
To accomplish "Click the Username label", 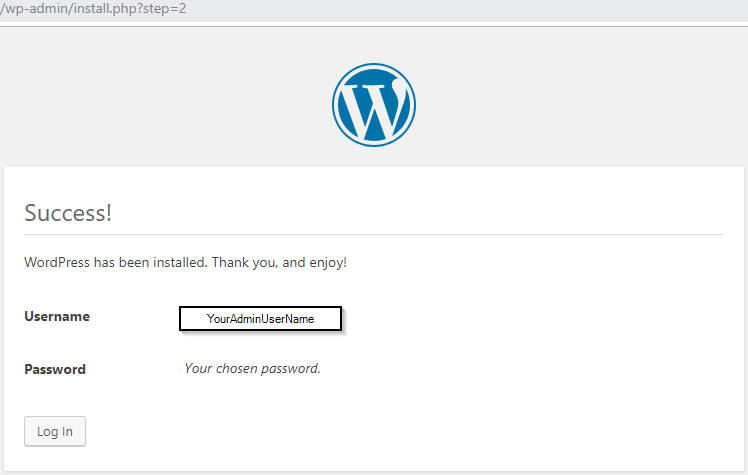I will click(57, 317).
